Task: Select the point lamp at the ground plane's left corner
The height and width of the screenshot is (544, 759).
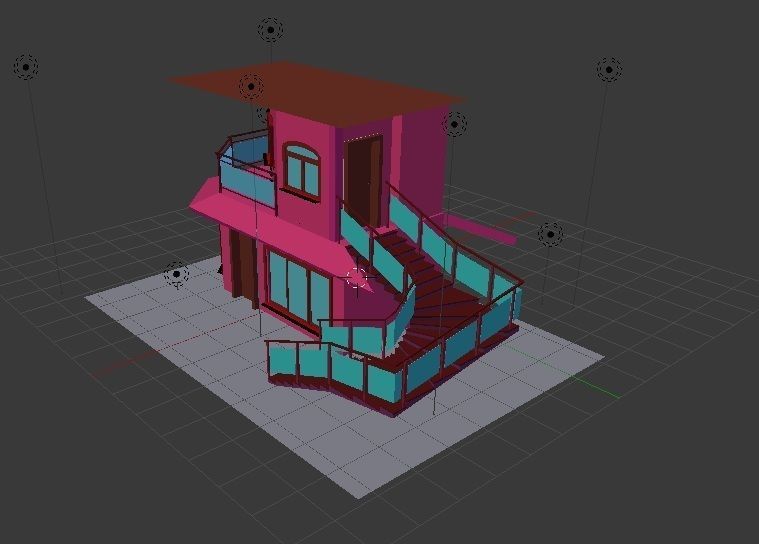Action: 177,274
